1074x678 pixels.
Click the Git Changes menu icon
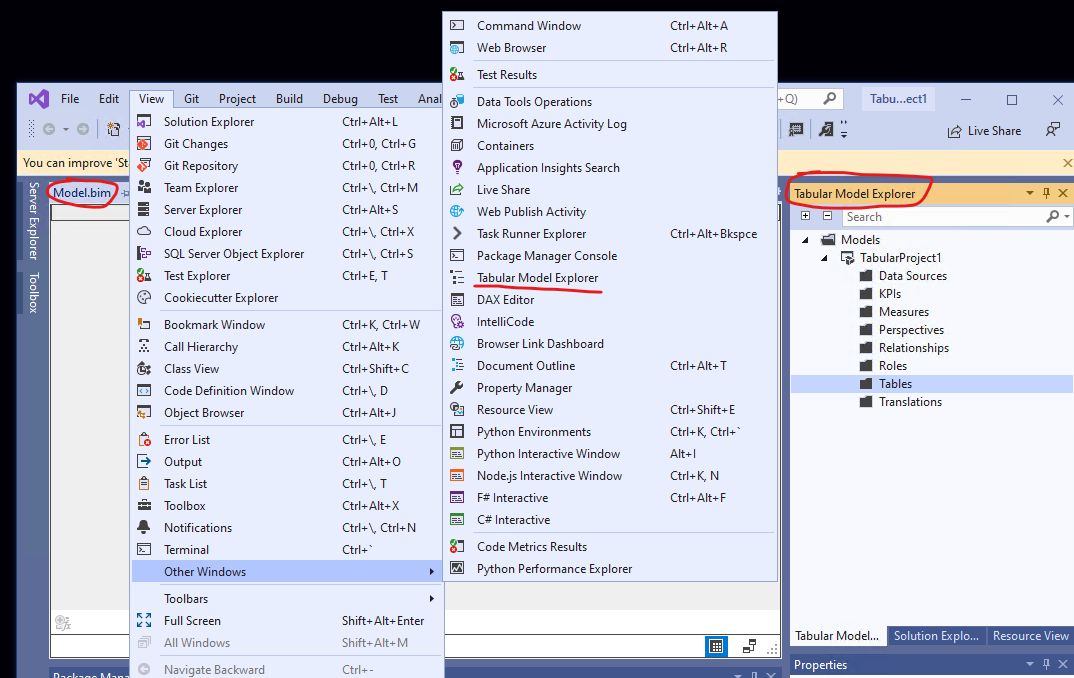click(144, 144)
